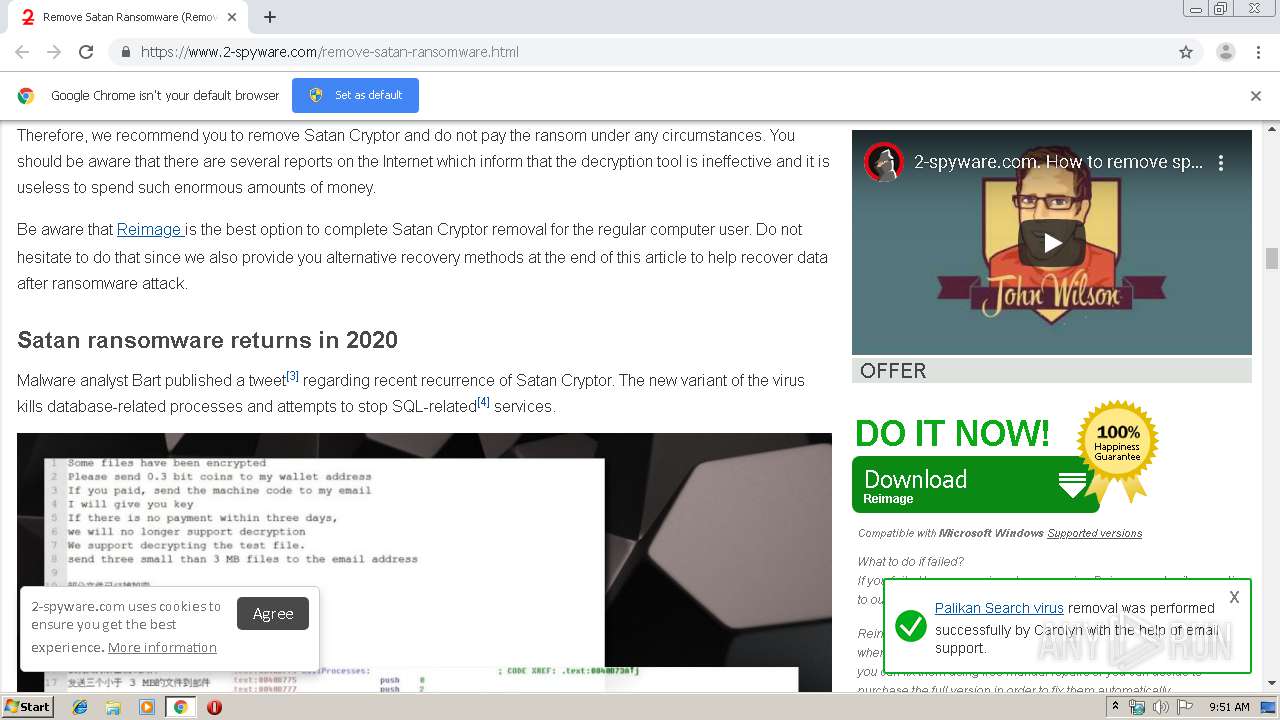1280x720 pixels.
Task: Set Chrome as default browser
Action: pos(355,95)
